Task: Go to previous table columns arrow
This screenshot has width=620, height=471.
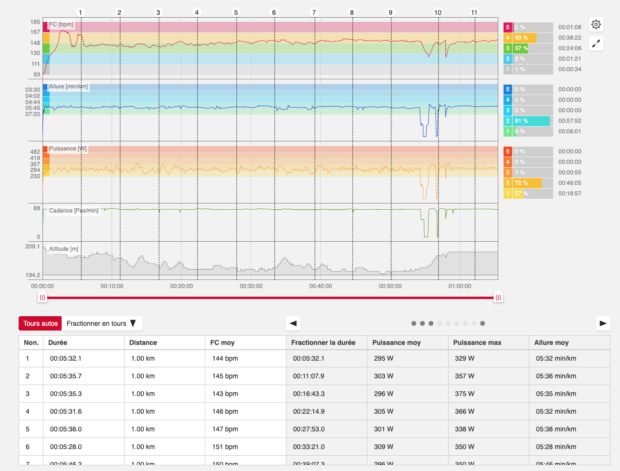Action: [x=293, y=323]
